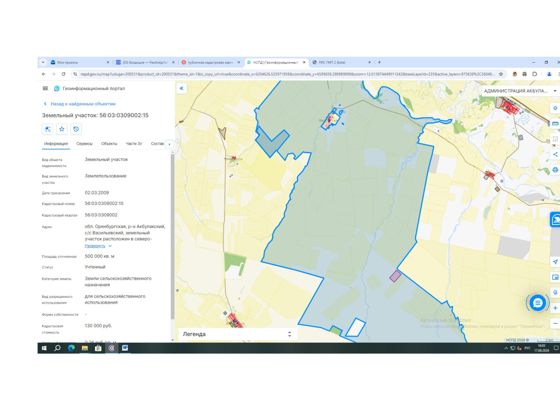Switch to the Состав tab

tap(157, 144)
